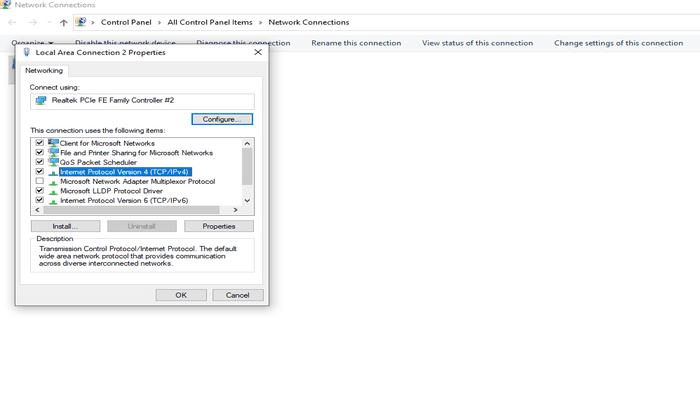Click the items list scroll right arrow
This screenshot has width=700, height=394.
click(x=235, y=210)
